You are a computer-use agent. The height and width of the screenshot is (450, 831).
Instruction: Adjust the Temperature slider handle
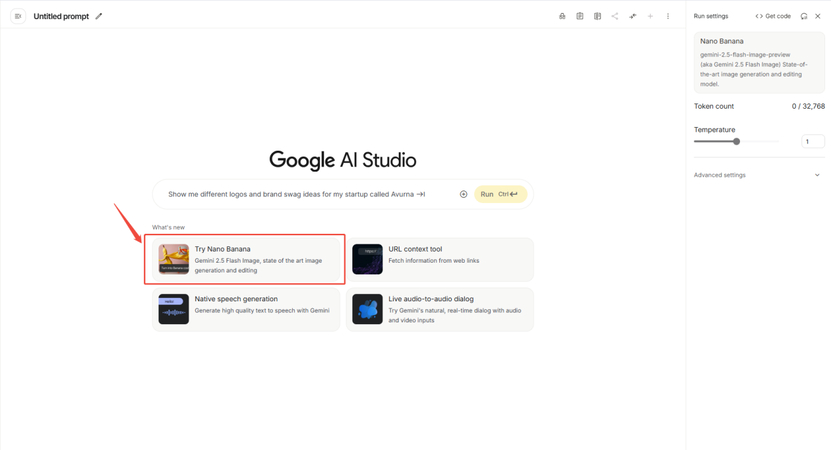[x=737, y=142]
